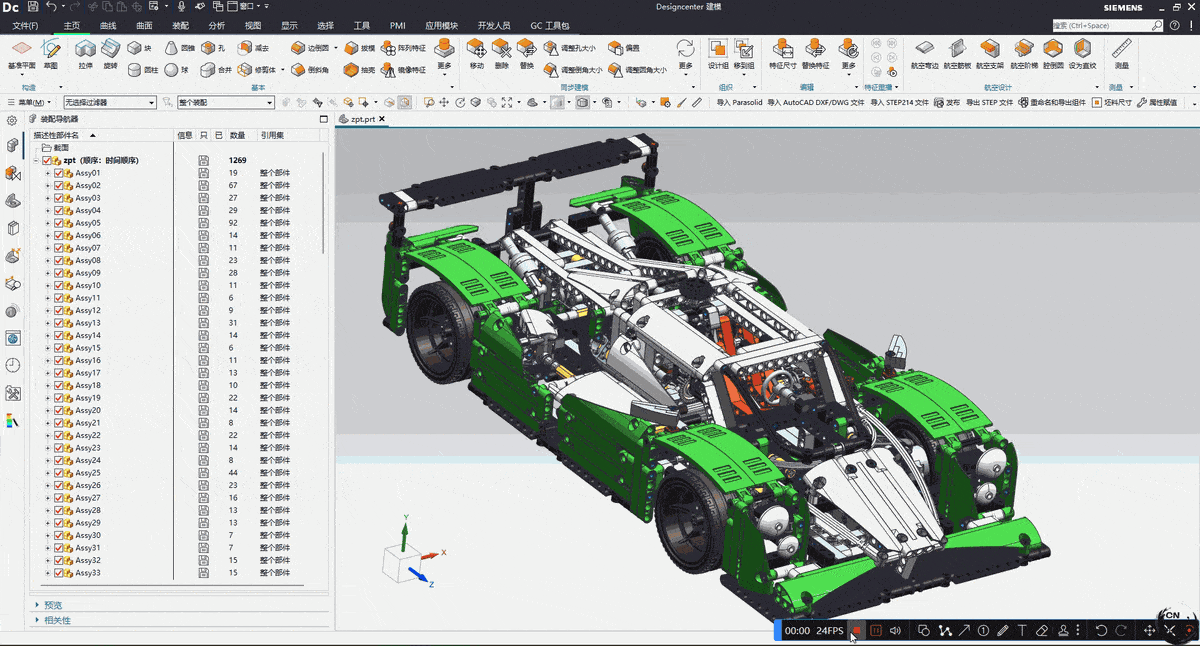Open the 文件(F) menu

click(25, 25)
